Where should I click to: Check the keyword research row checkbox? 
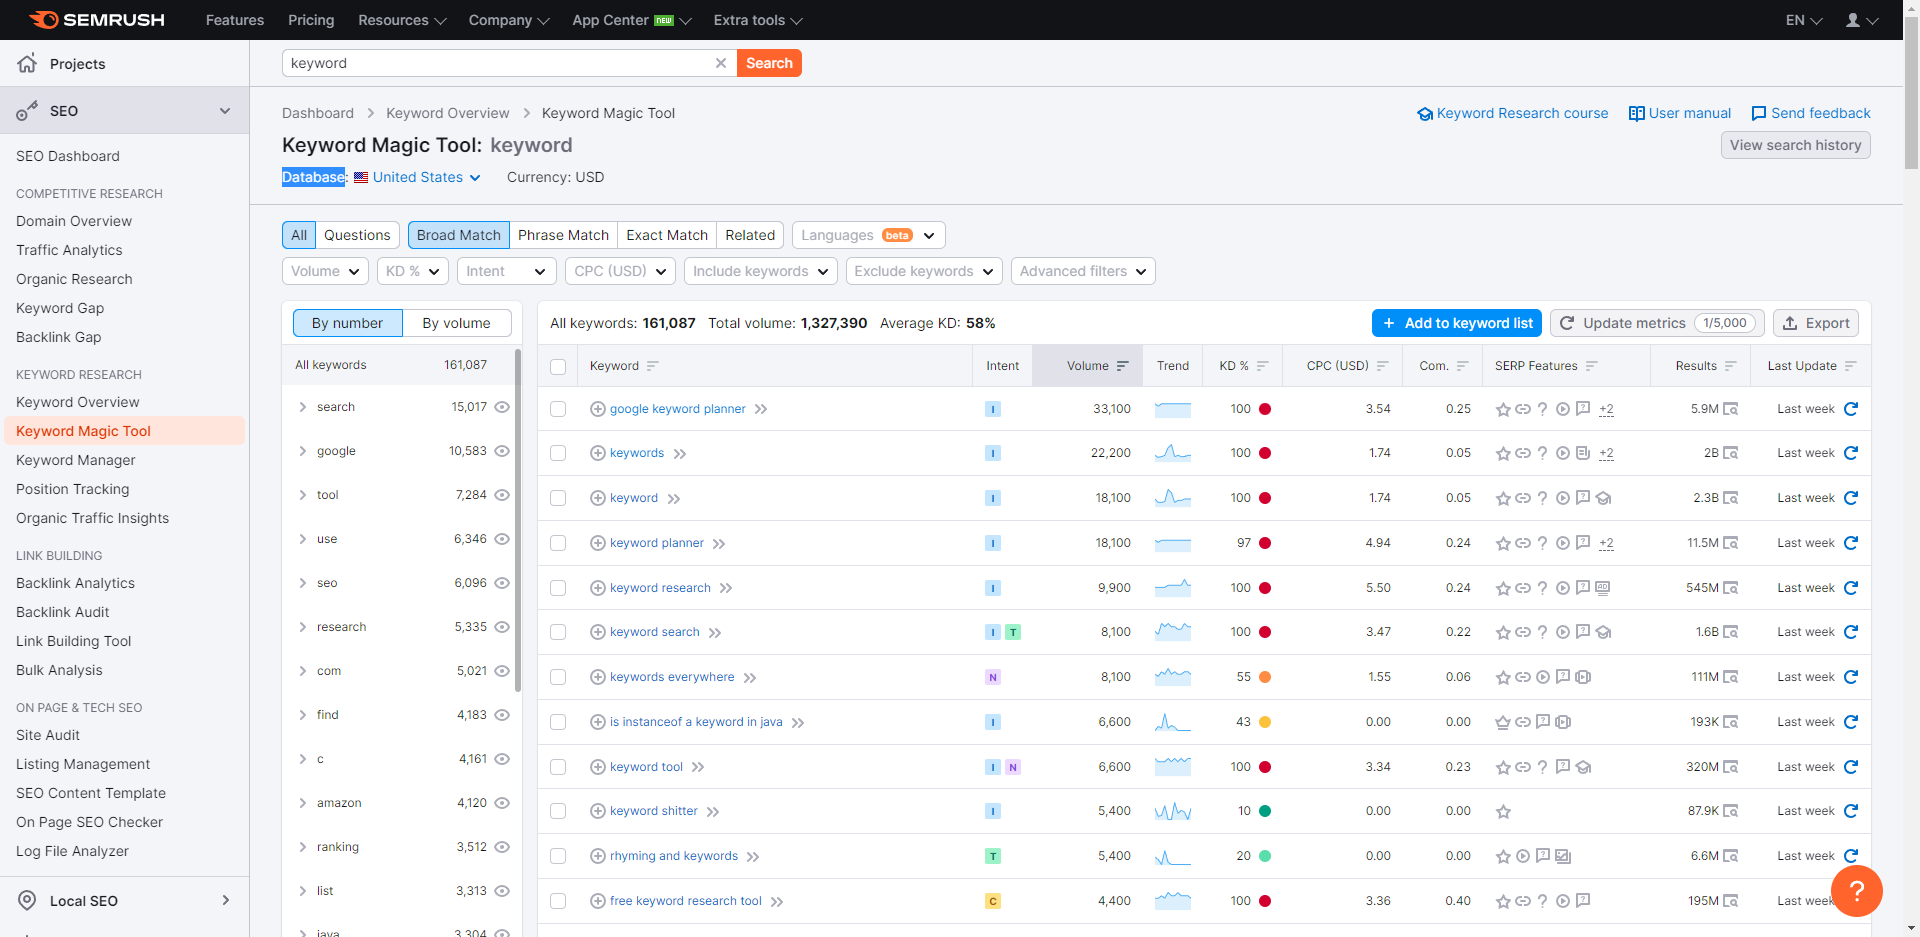(x=558, y=588)
